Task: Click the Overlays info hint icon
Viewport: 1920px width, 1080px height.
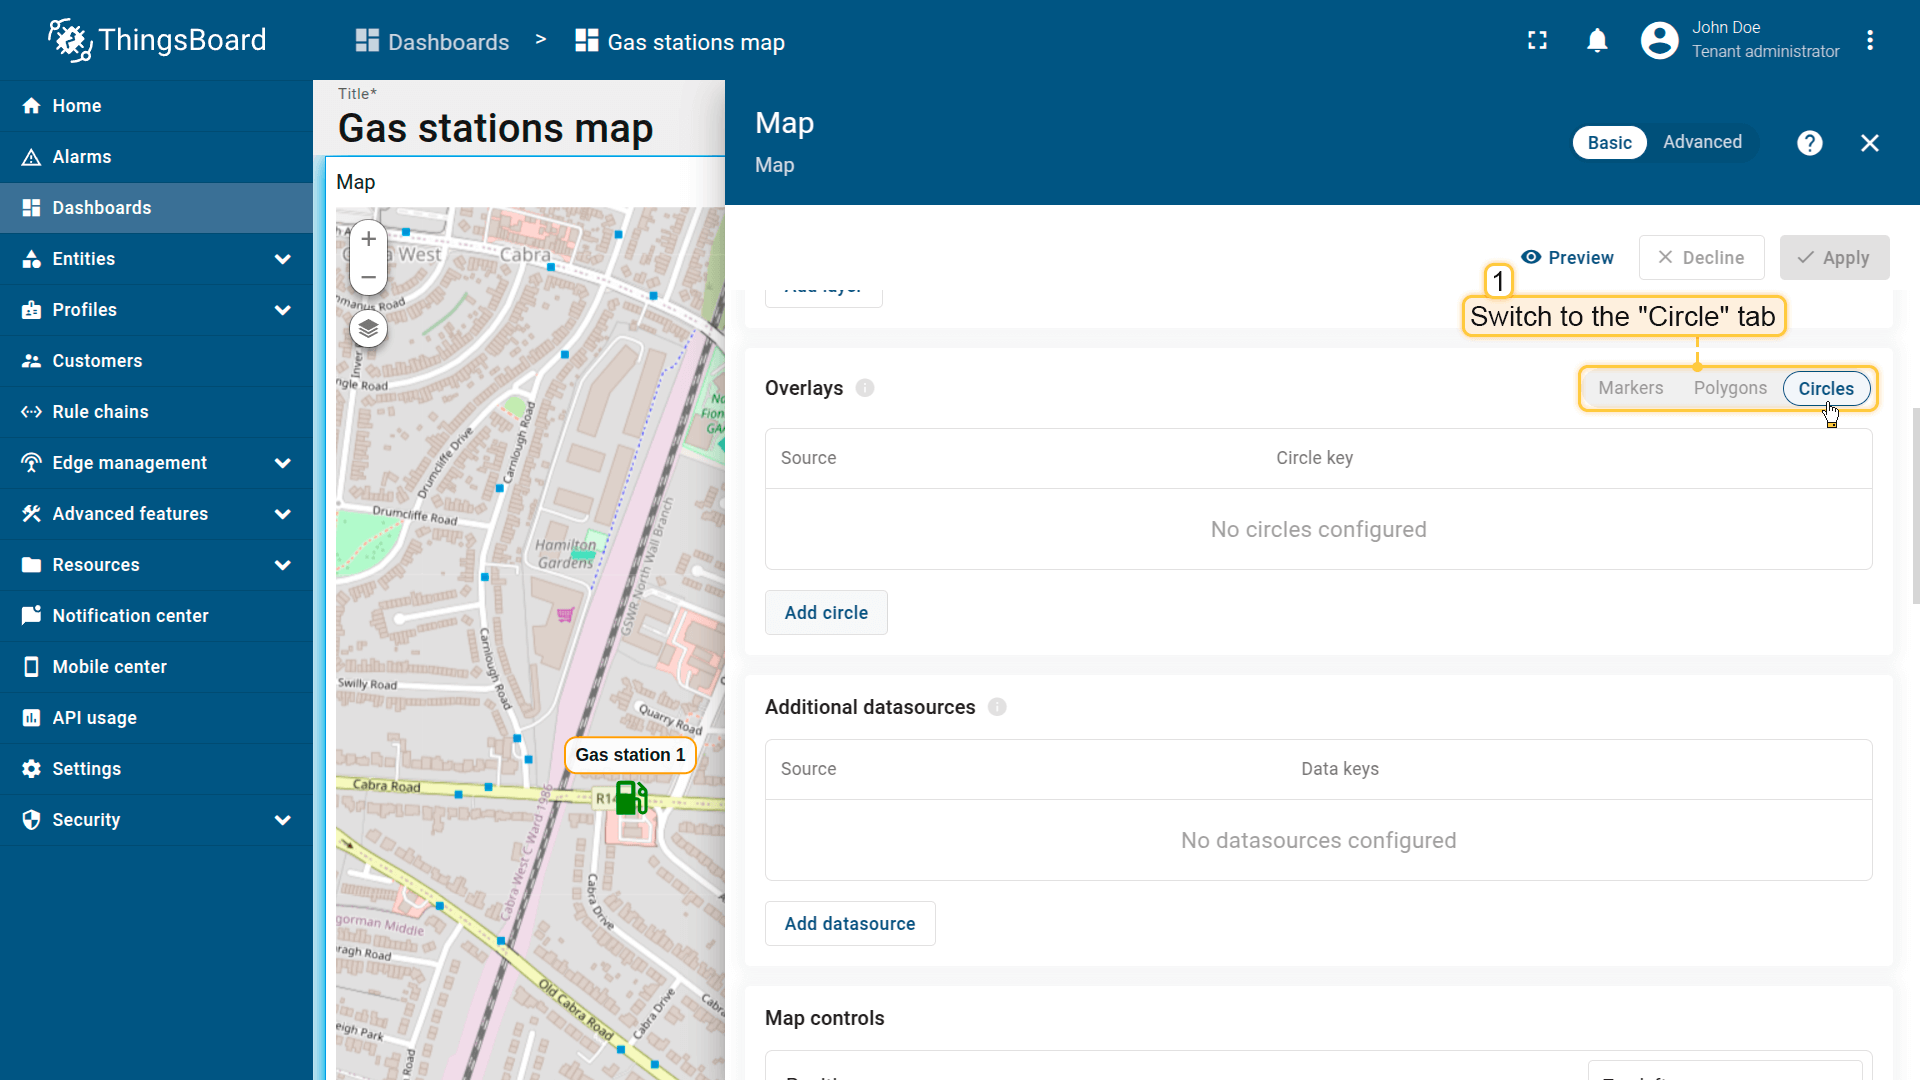Action: 865,388
